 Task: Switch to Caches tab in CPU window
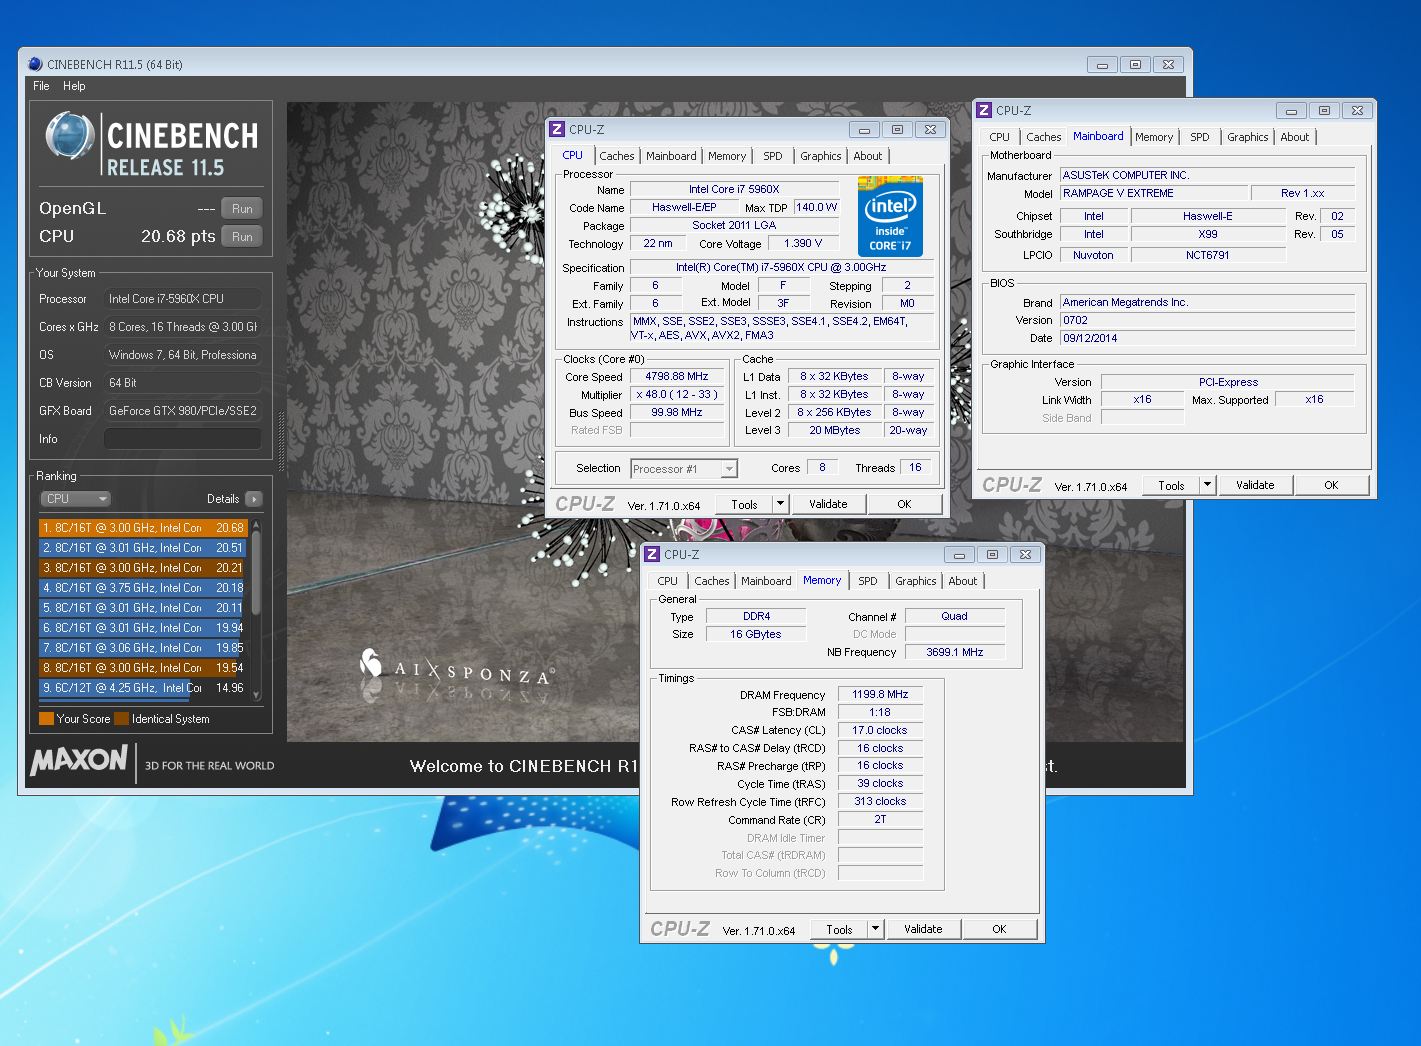617,156
